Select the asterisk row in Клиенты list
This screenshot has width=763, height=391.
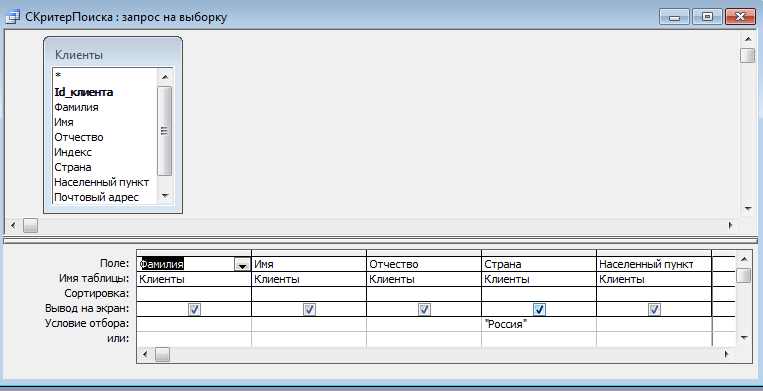[x=105, y=76]
